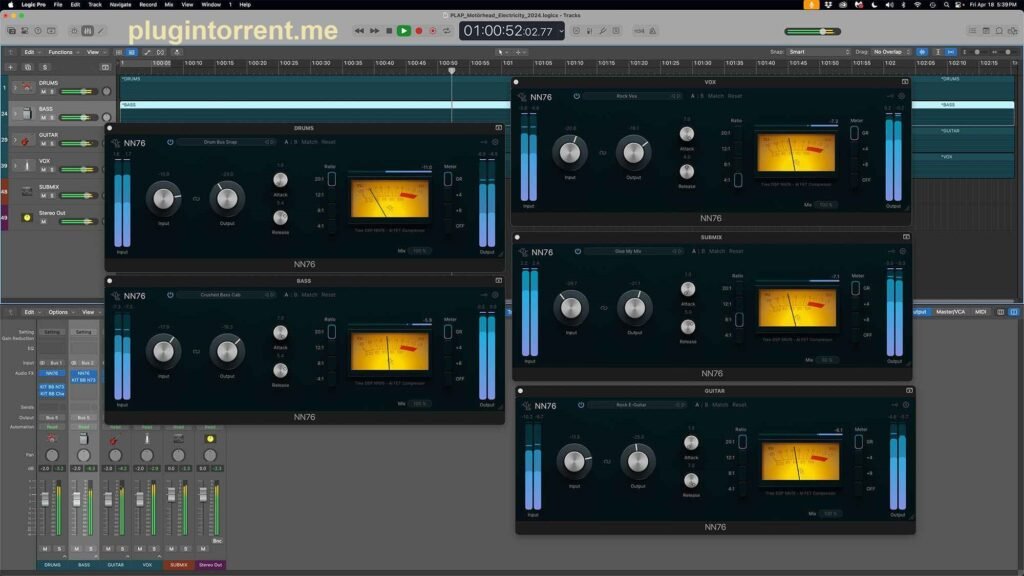Open the Tracks area View menu

(94, 52)
